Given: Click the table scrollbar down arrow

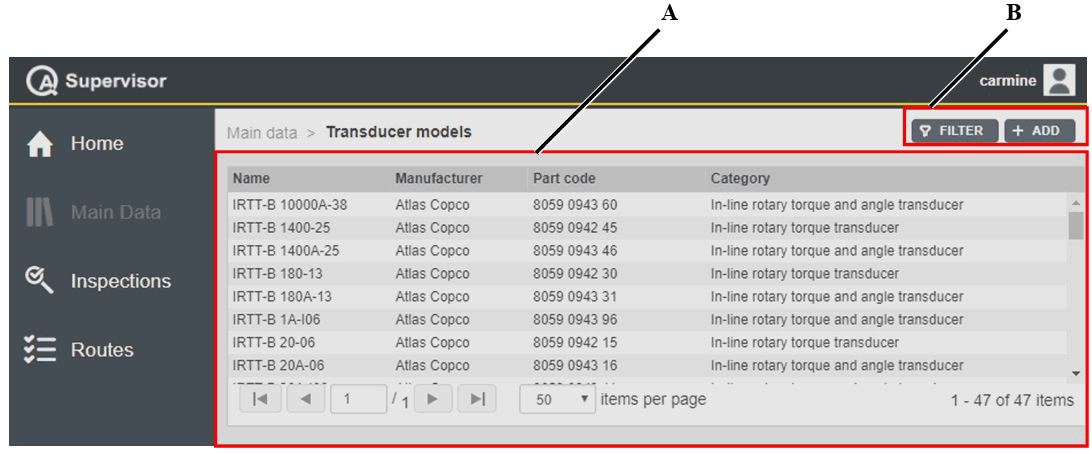Looking at the screenshot, I should pos(1076,372).
